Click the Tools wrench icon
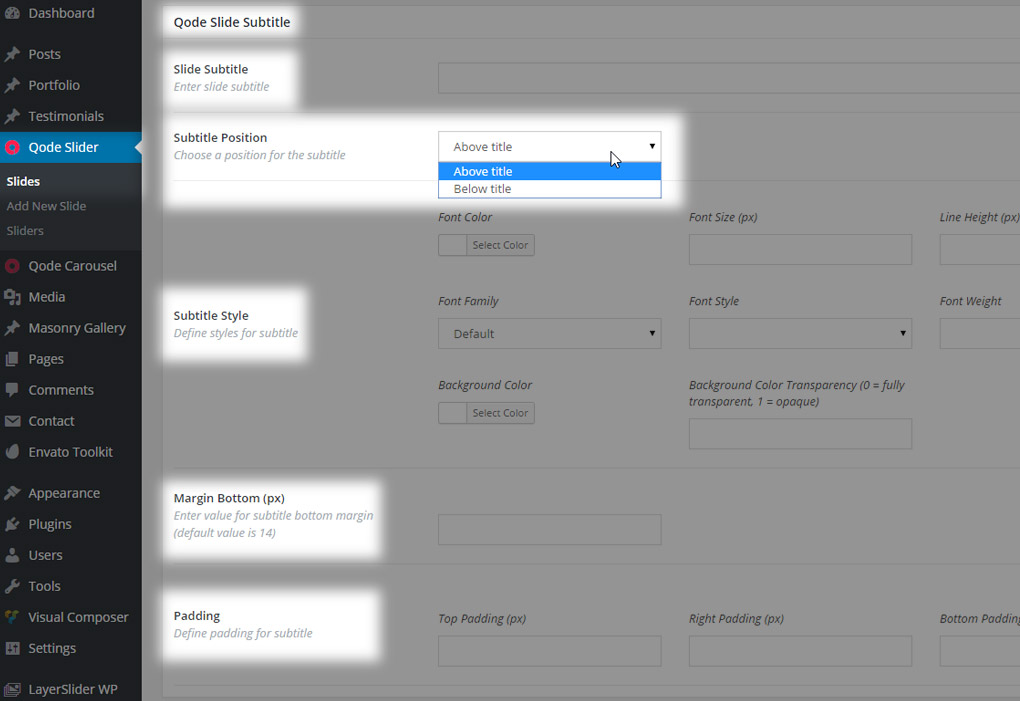This screenshot has width=1020, height=701. point(12,586)
